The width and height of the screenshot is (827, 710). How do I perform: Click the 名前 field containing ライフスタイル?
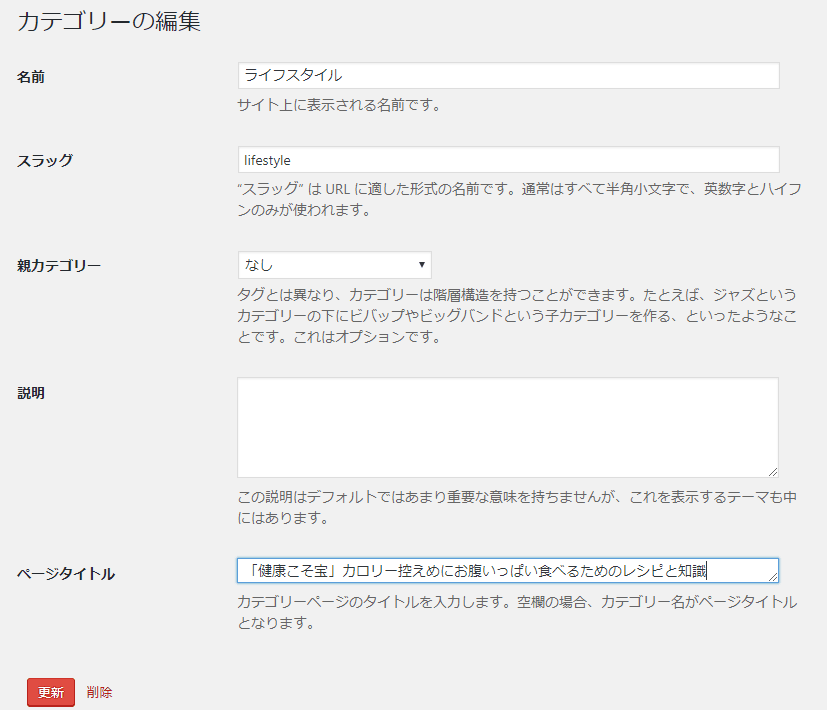point(508,76)
